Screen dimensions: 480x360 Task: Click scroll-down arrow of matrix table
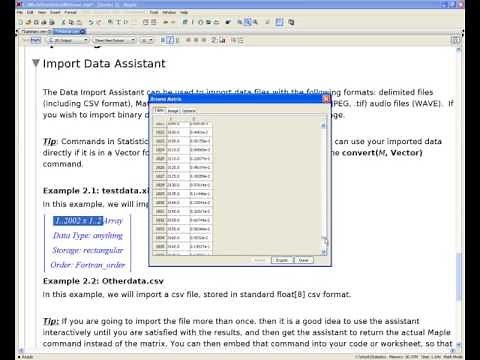coord(323,252)
